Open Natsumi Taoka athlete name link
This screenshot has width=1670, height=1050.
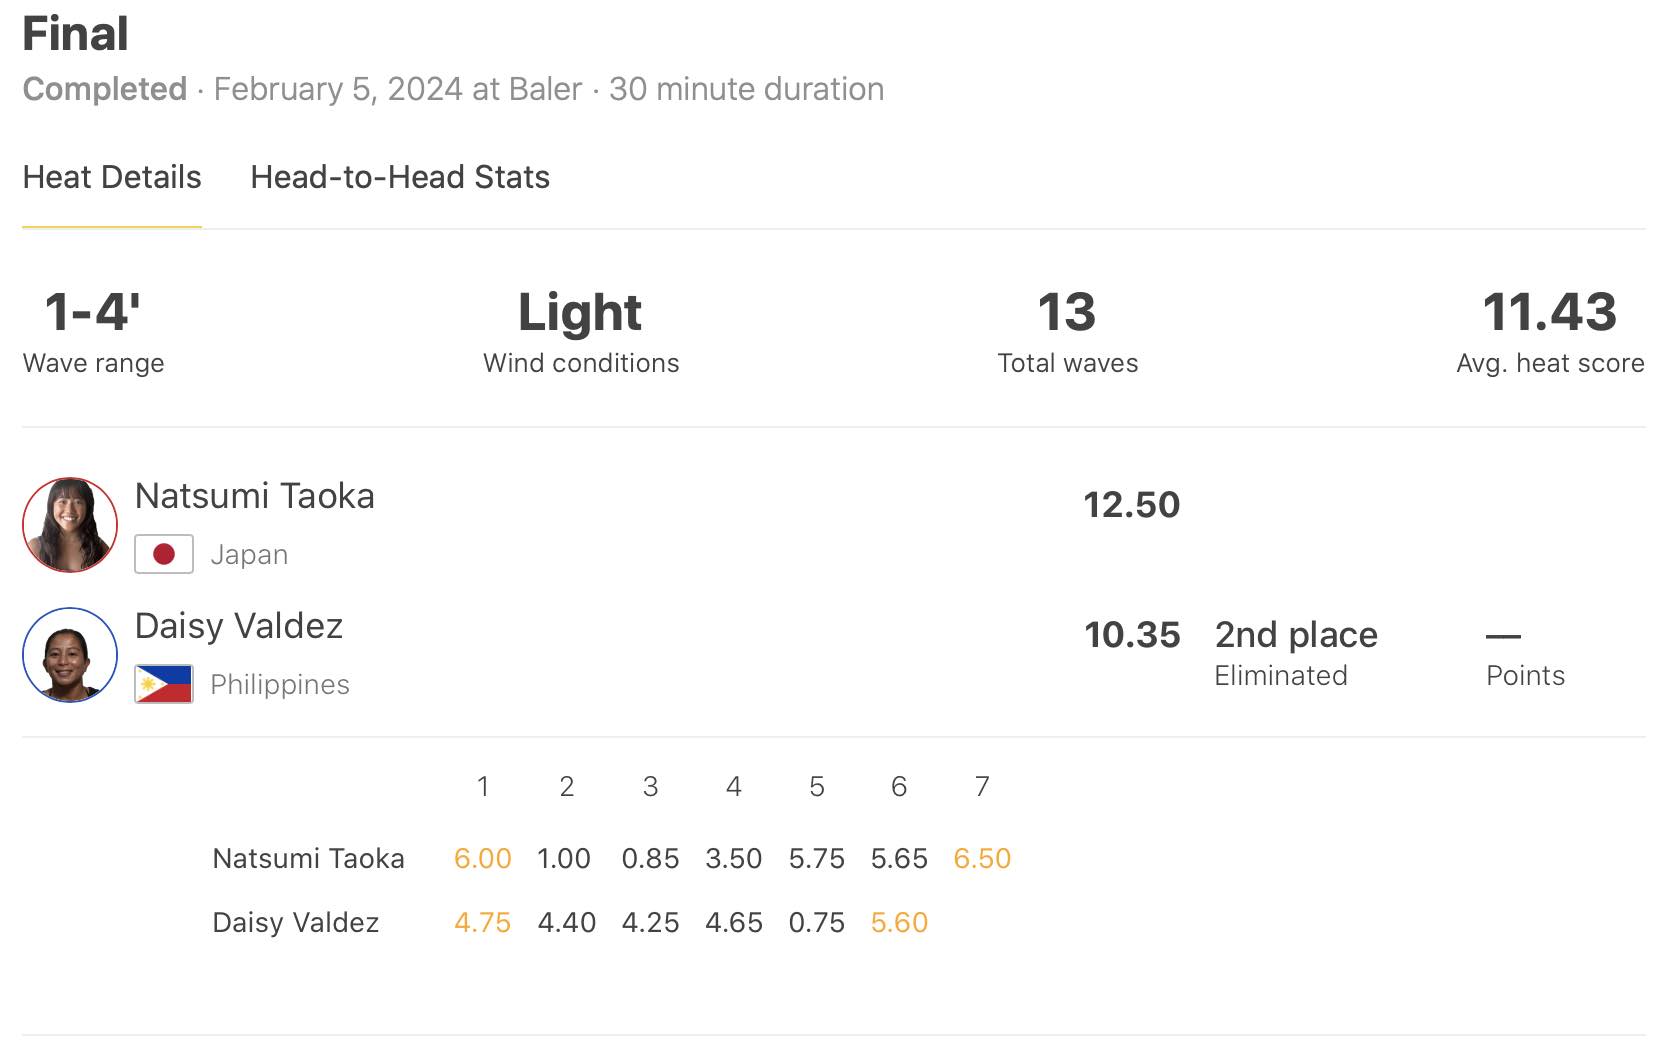255,496
